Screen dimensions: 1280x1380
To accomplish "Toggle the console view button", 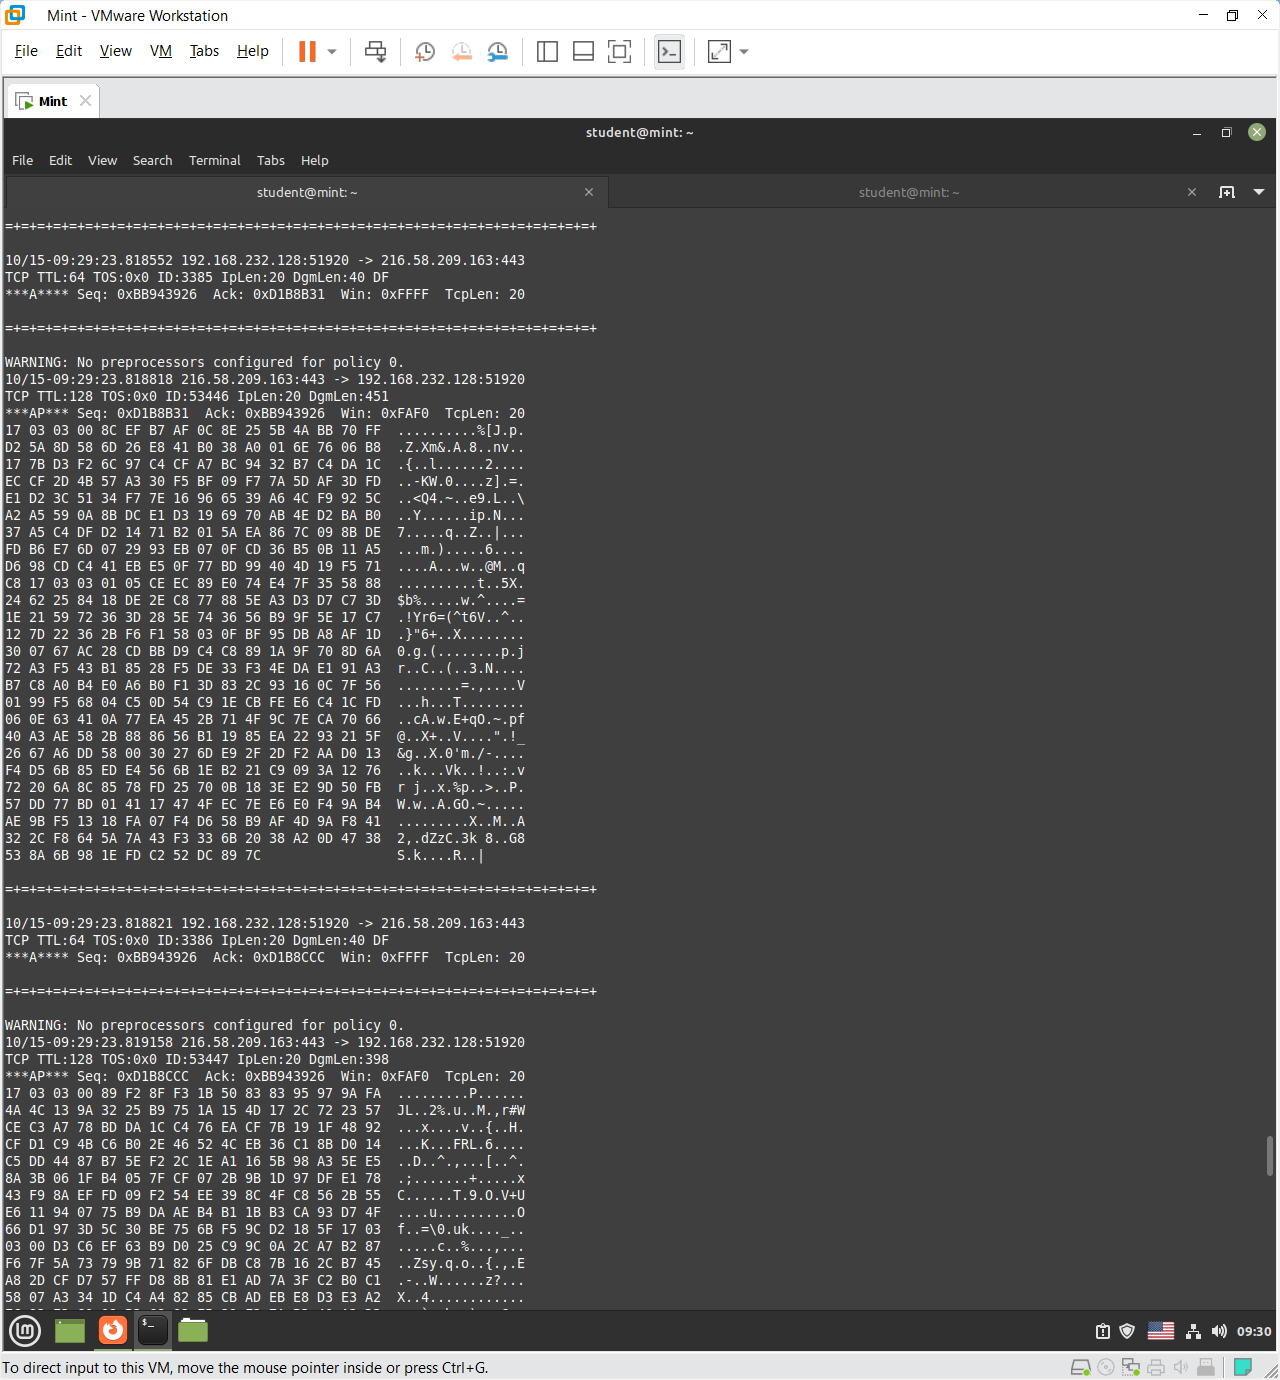I will coord(669,52).
